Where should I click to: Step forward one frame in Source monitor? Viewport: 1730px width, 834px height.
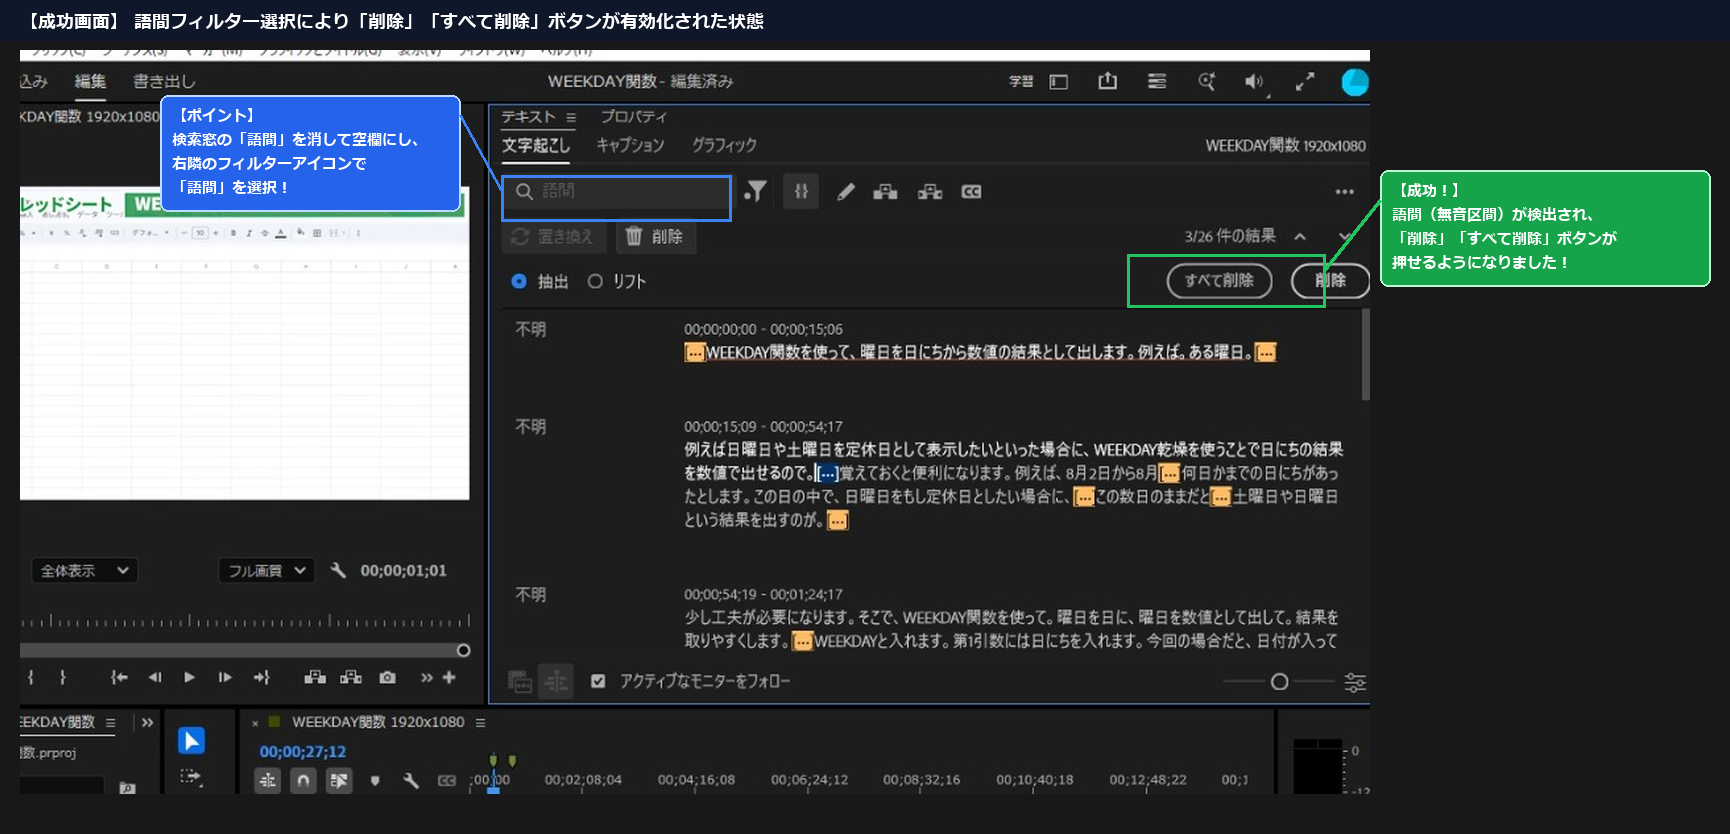[x=225, y=678]
